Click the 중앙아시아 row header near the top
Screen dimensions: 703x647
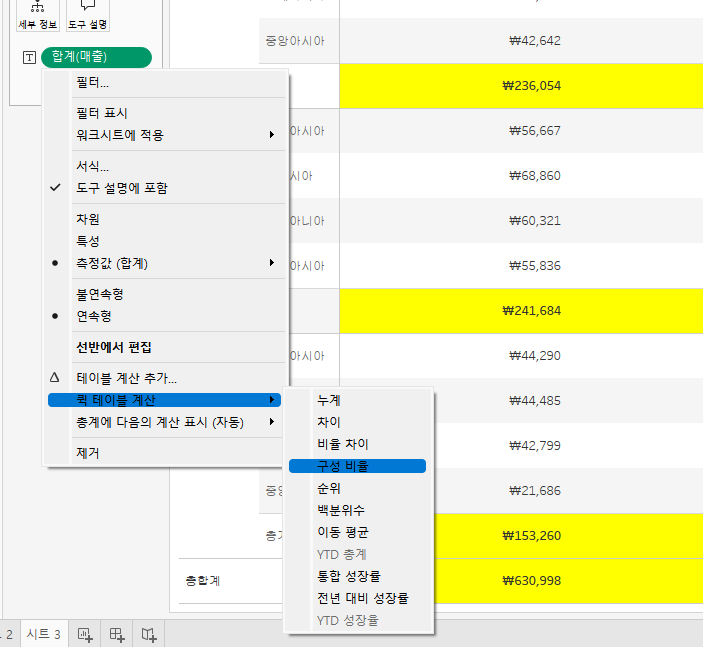[x=295, y=41]
